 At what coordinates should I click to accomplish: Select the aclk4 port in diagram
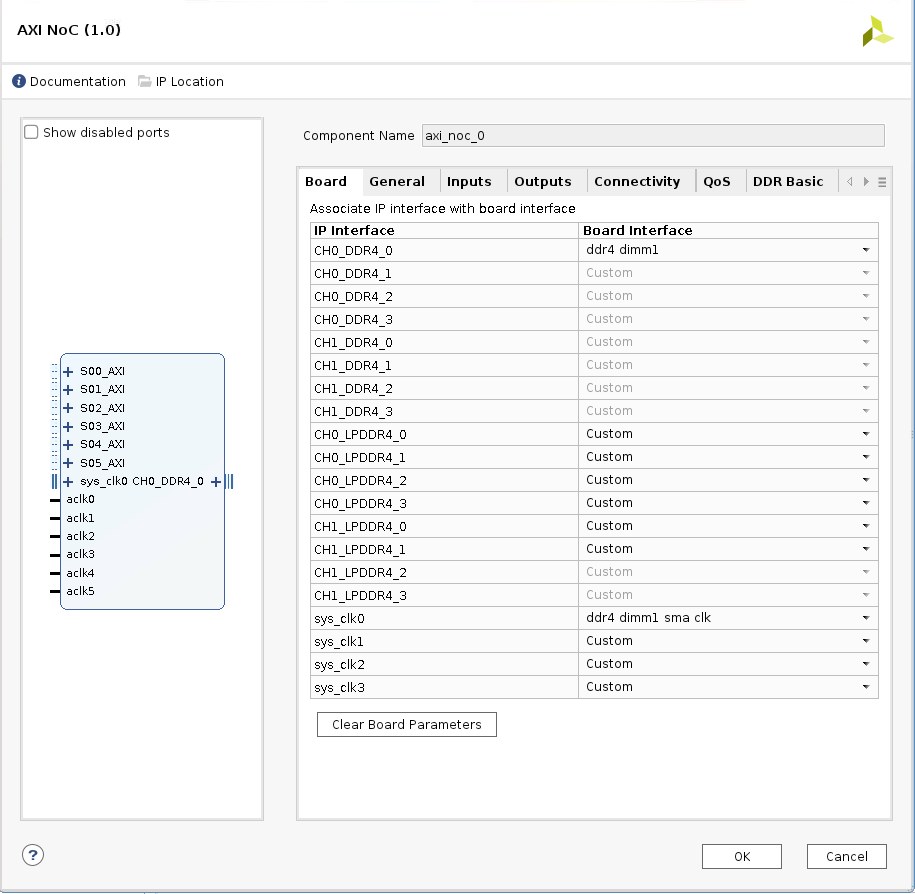81,572
